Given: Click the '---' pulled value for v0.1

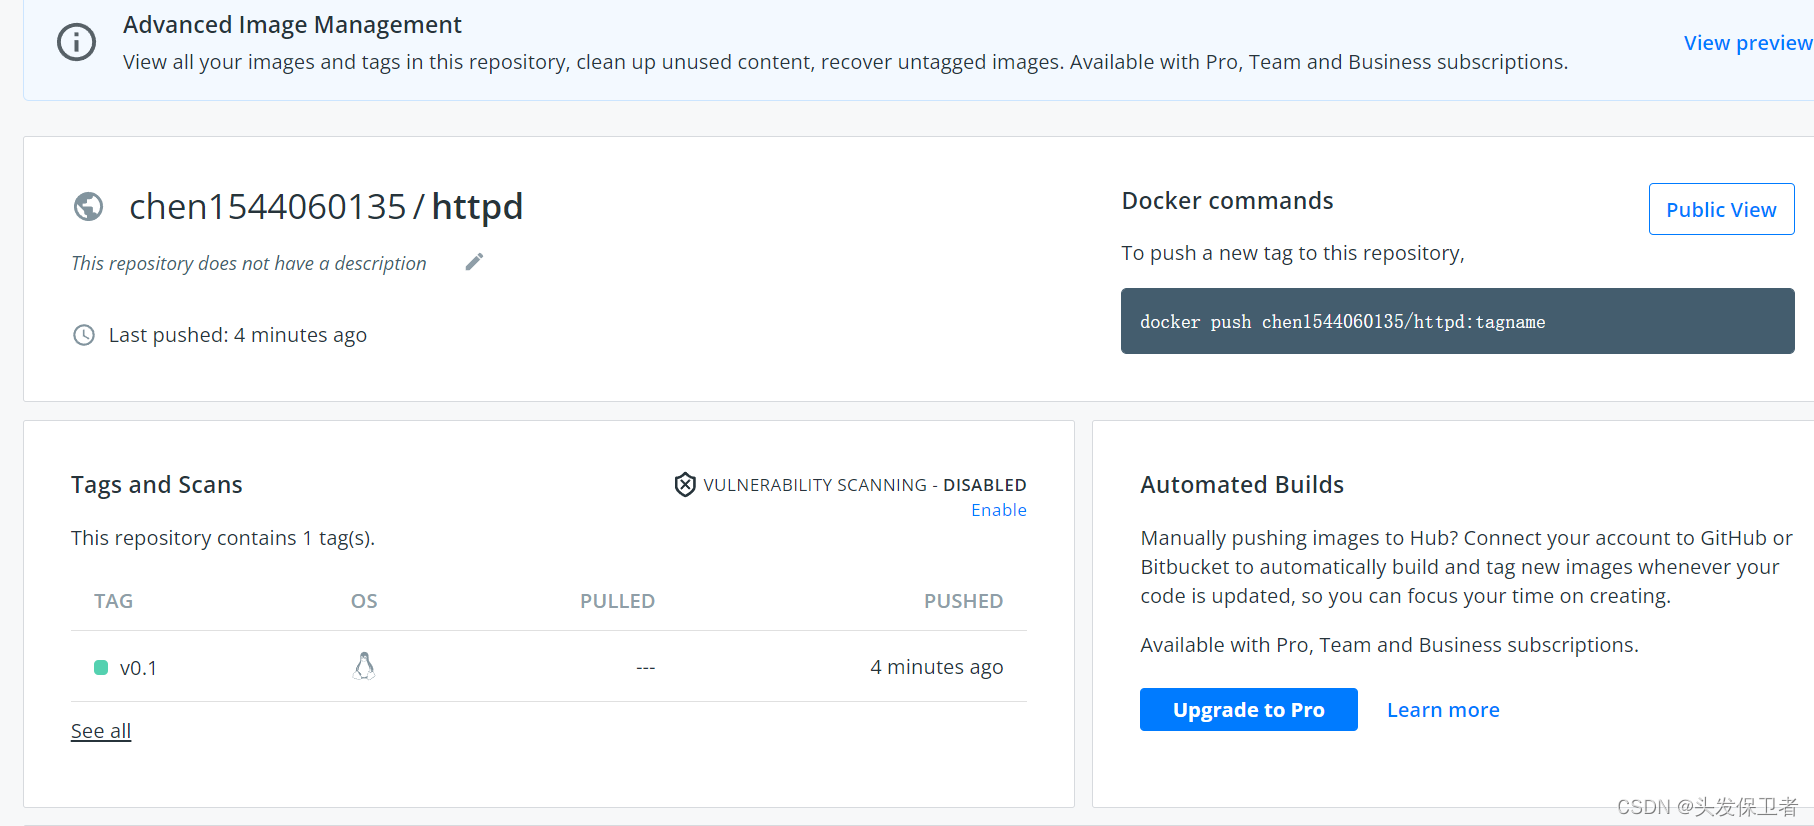Looking at the screenshot, I should pos(645,667).
